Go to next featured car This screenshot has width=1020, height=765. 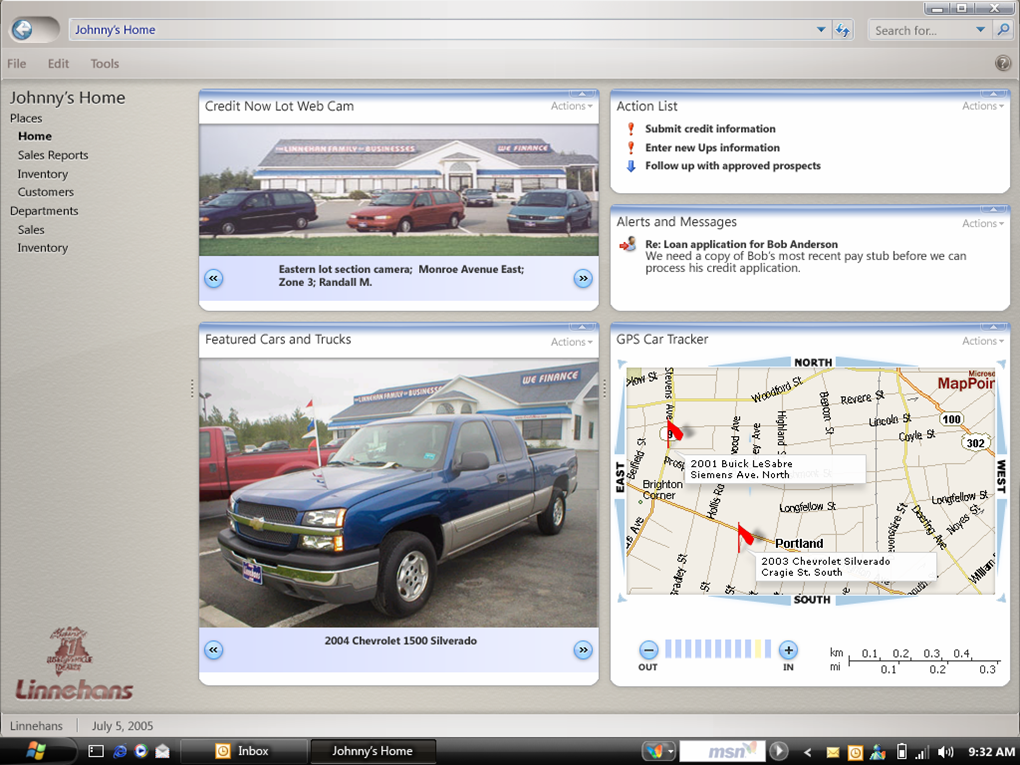point(583,650)
